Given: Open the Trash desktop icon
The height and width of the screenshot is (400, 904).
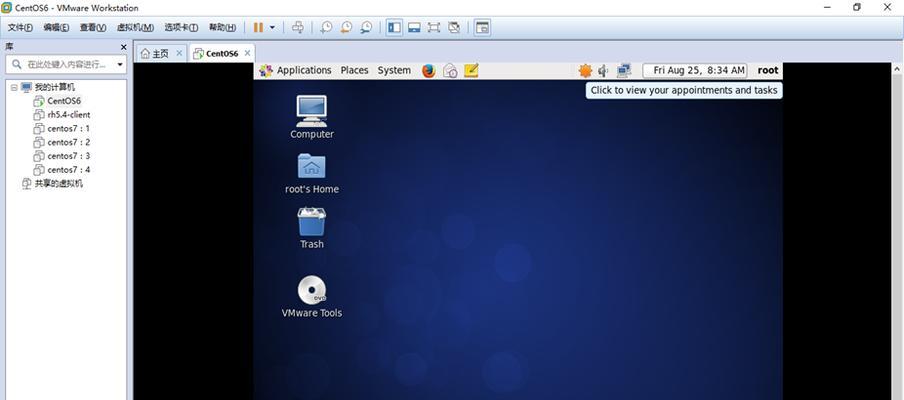Looking at the screenshot, I should click(x=312, y=228).
